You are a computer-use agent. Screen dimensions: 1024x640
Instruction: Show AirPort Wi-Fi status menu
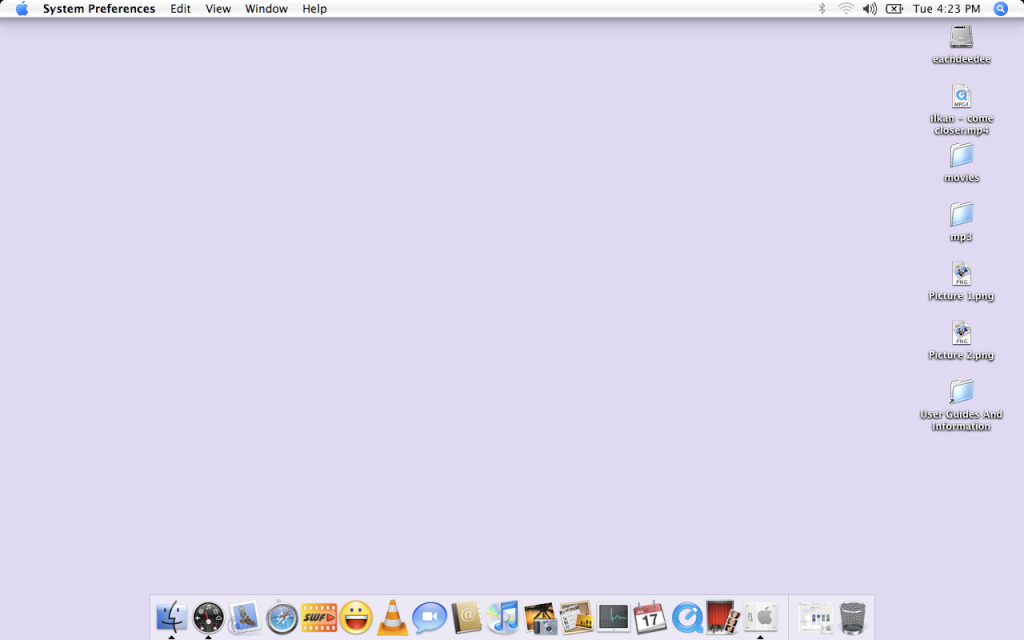pyautogui.click(x=846, y=9)
